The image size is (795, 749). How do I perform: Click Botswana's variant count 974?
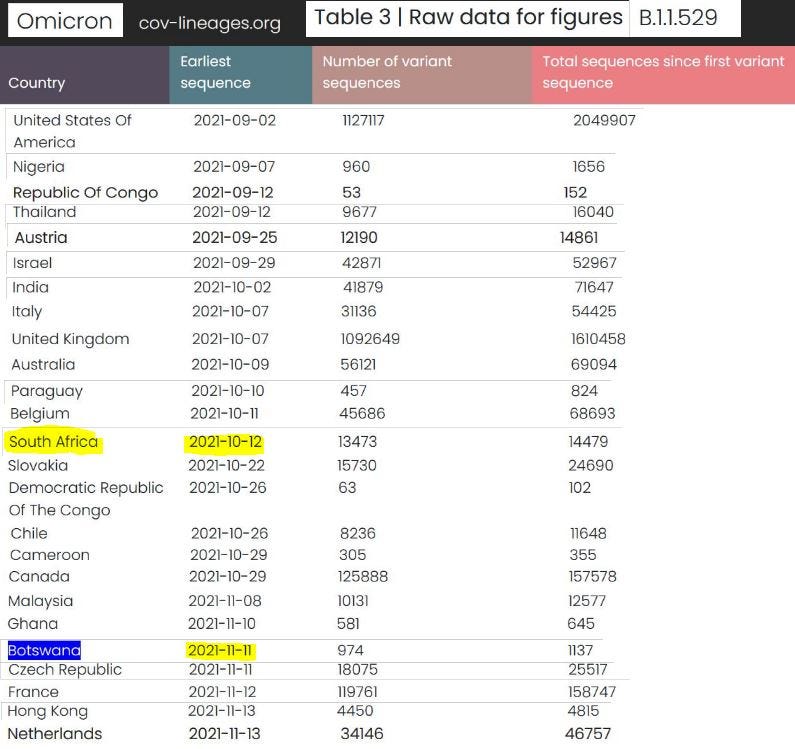coord(350,651)
